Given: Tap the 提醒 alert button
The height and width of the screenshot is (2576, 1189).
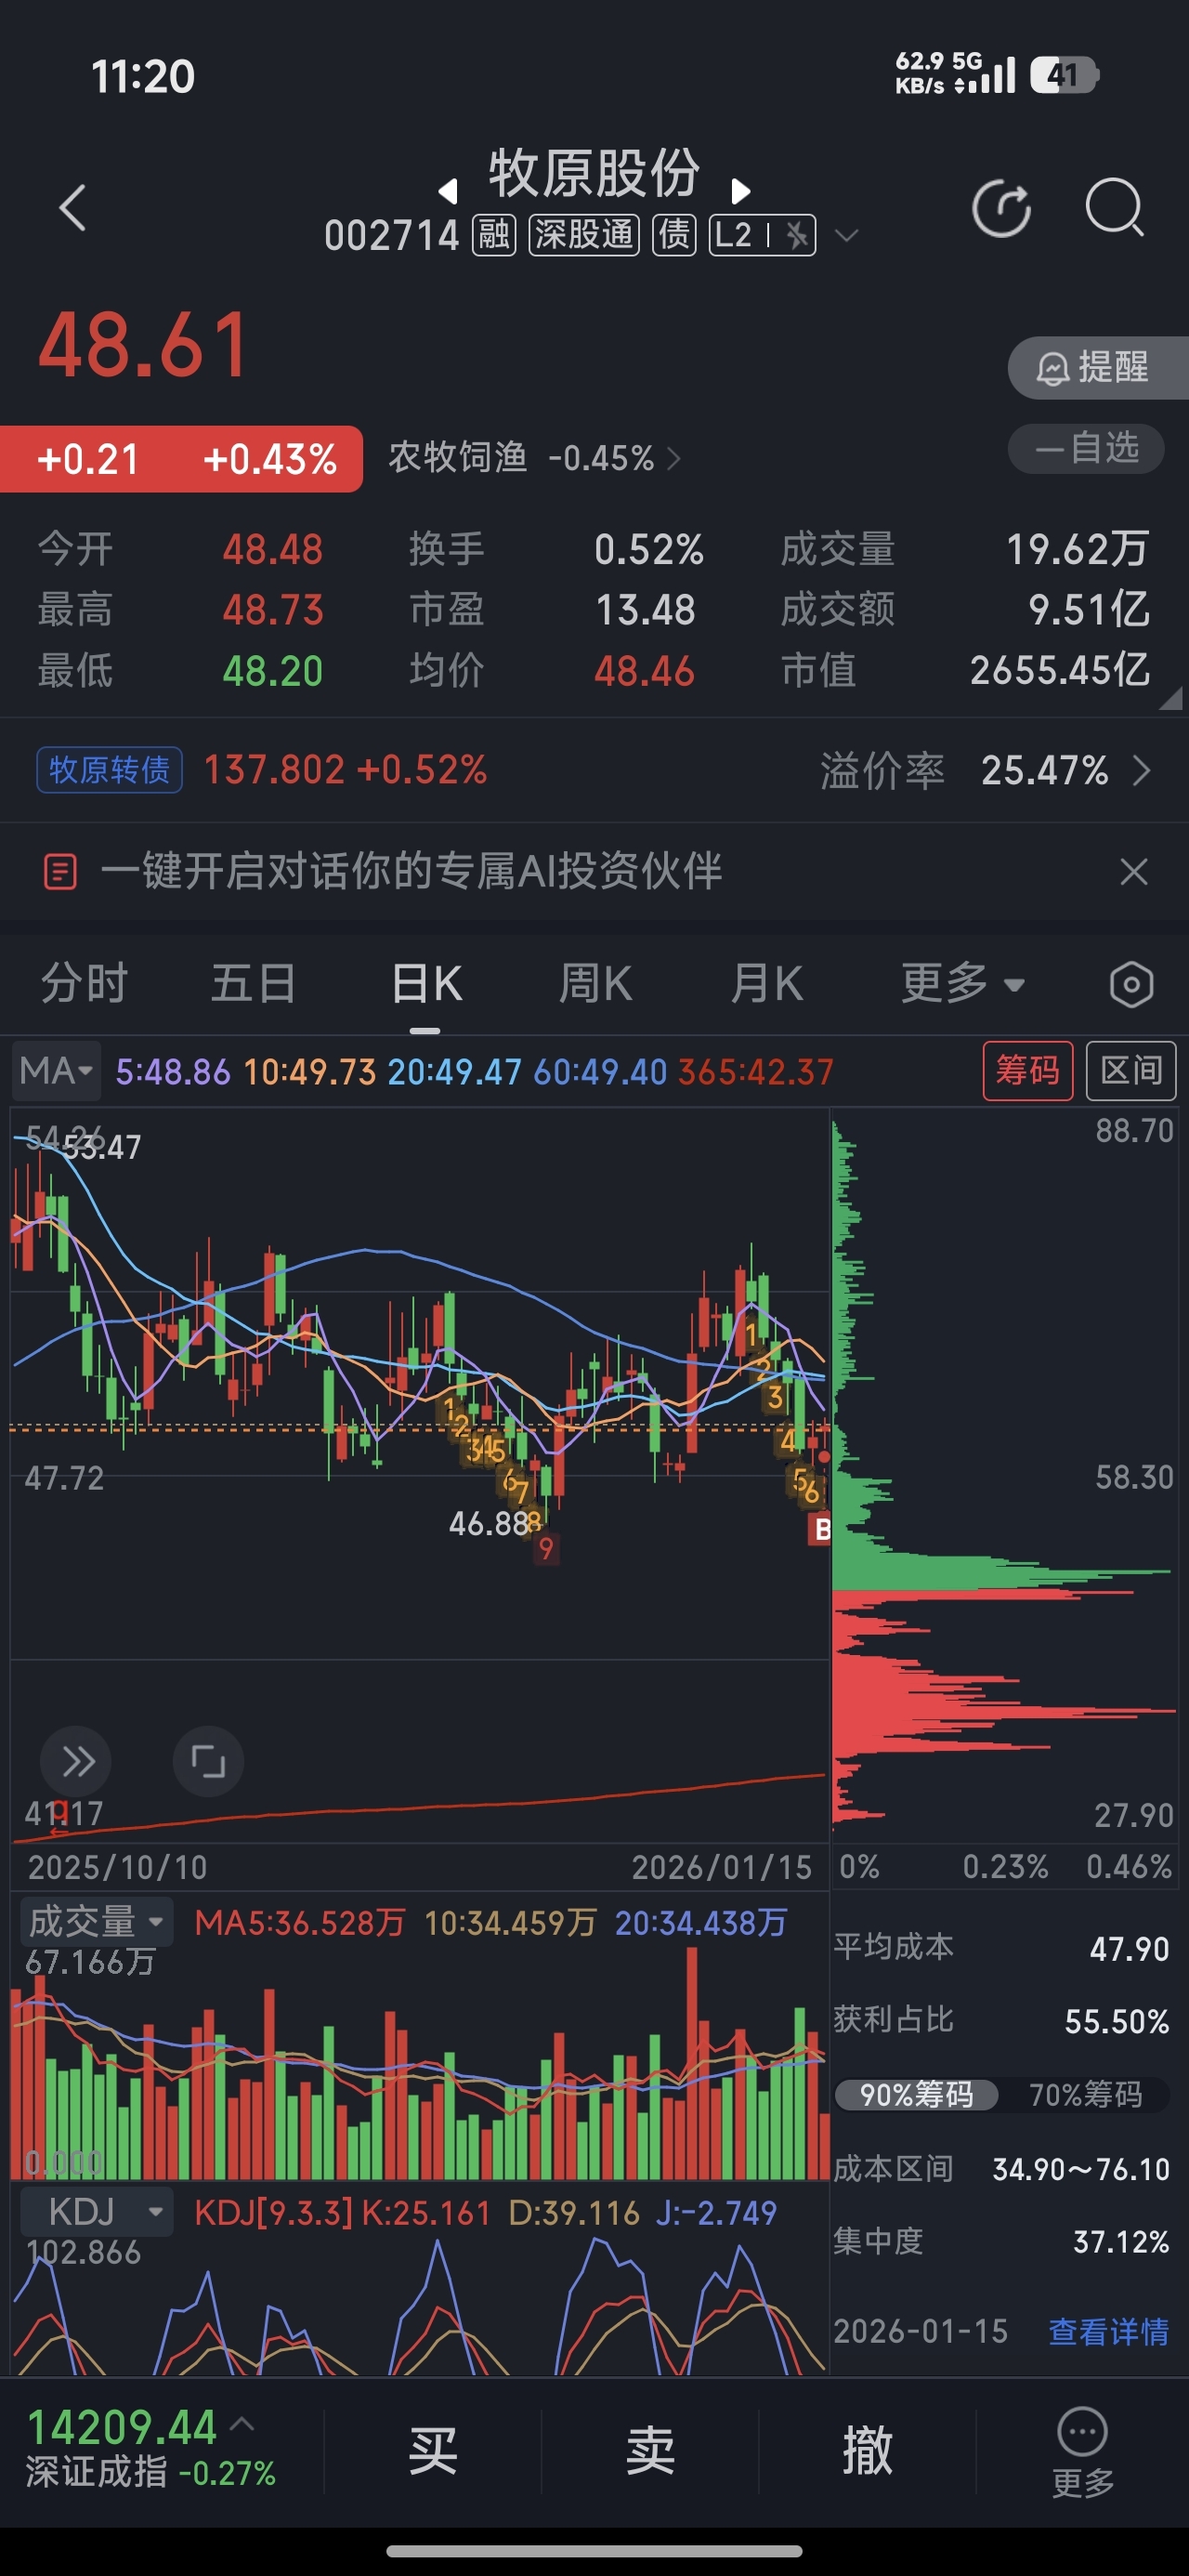Looking at the screenshot, I should [1097, 367].
